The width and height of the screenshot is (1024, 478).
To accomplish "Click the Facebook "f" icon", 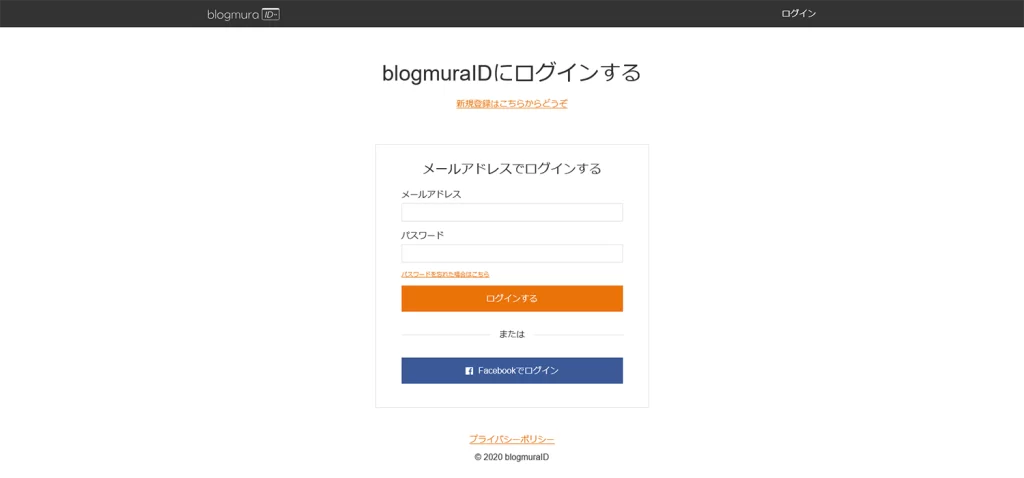I will 469,371.
